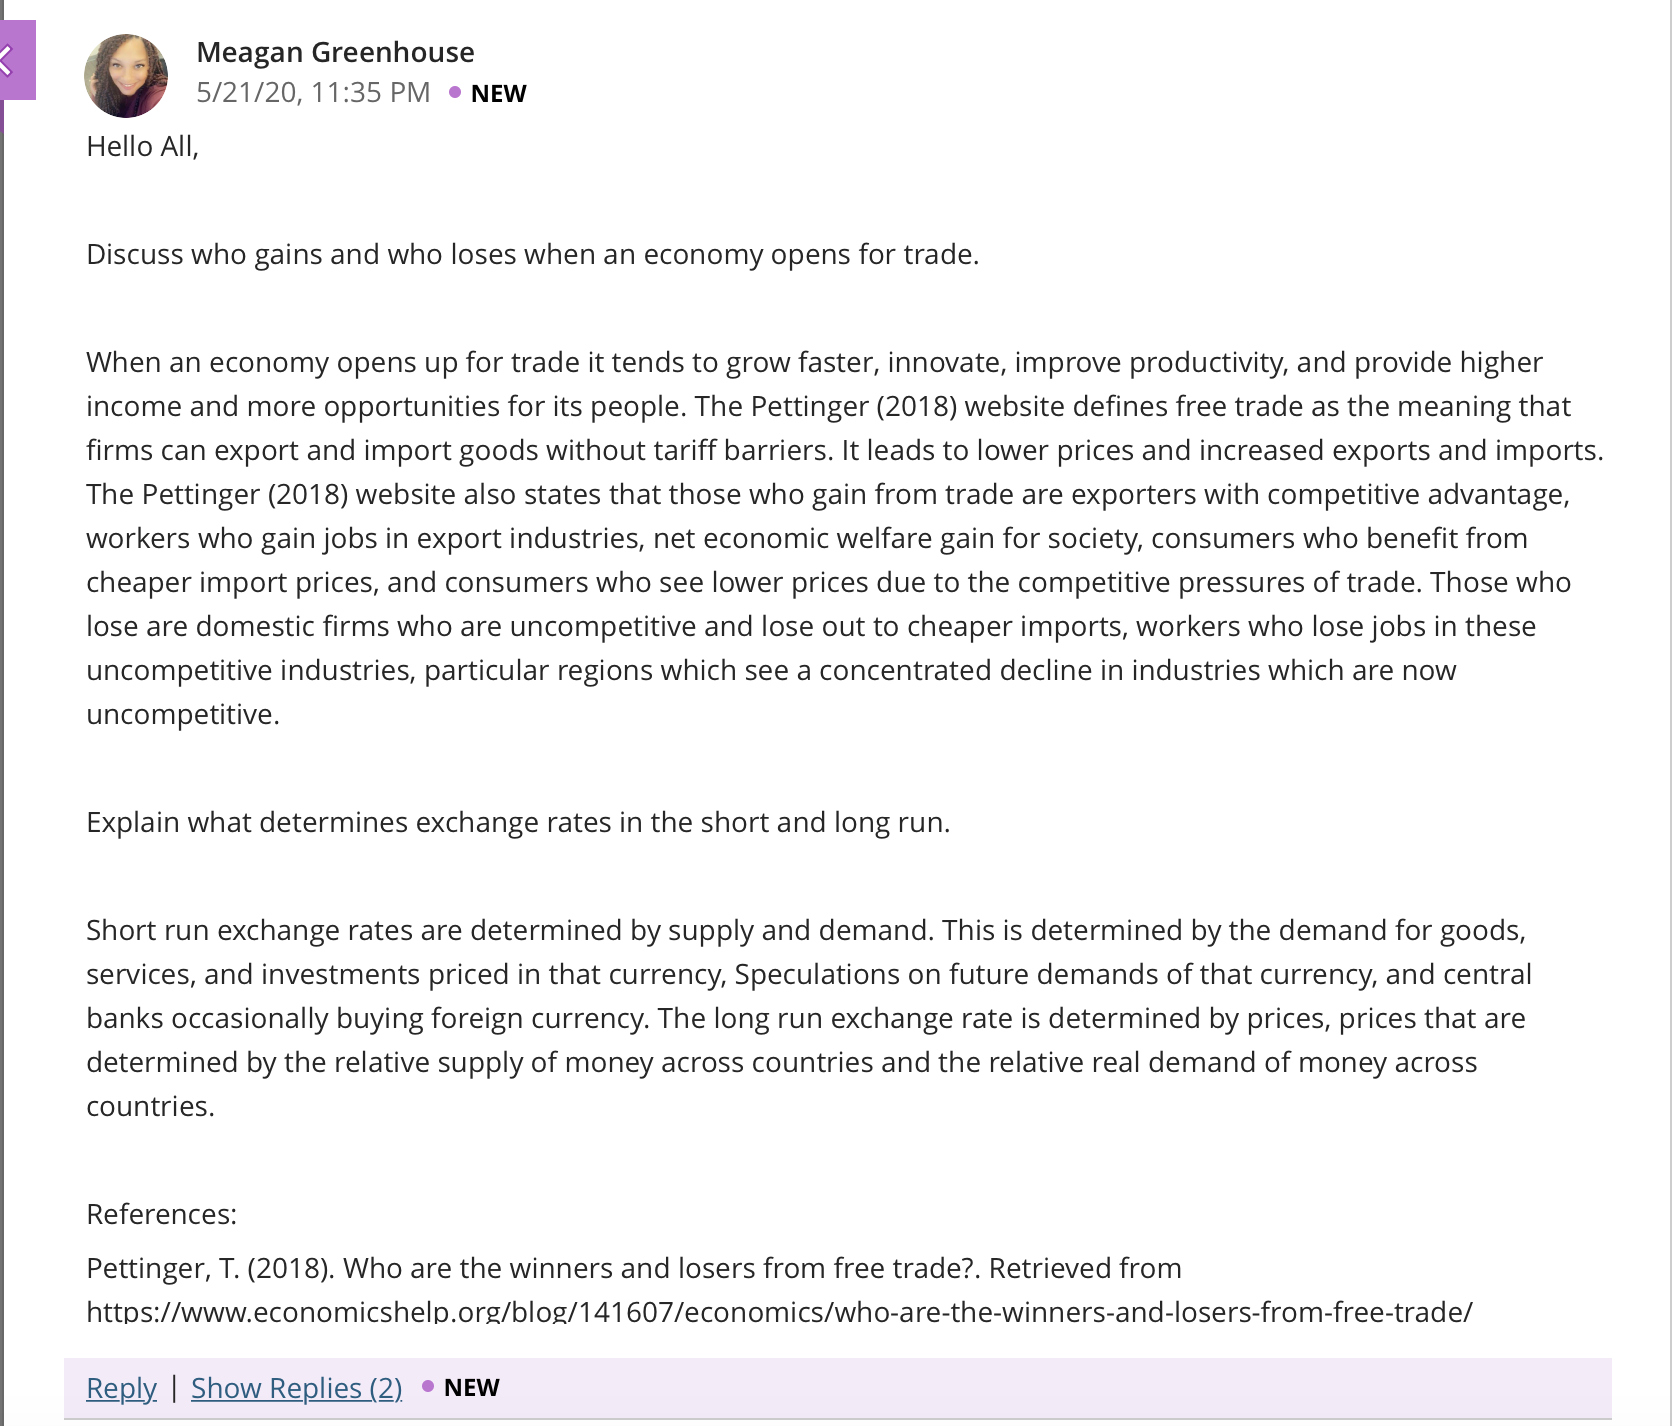
Task: Click the 5/21/20, 11:35 PM timestamp
Action: 313,93
